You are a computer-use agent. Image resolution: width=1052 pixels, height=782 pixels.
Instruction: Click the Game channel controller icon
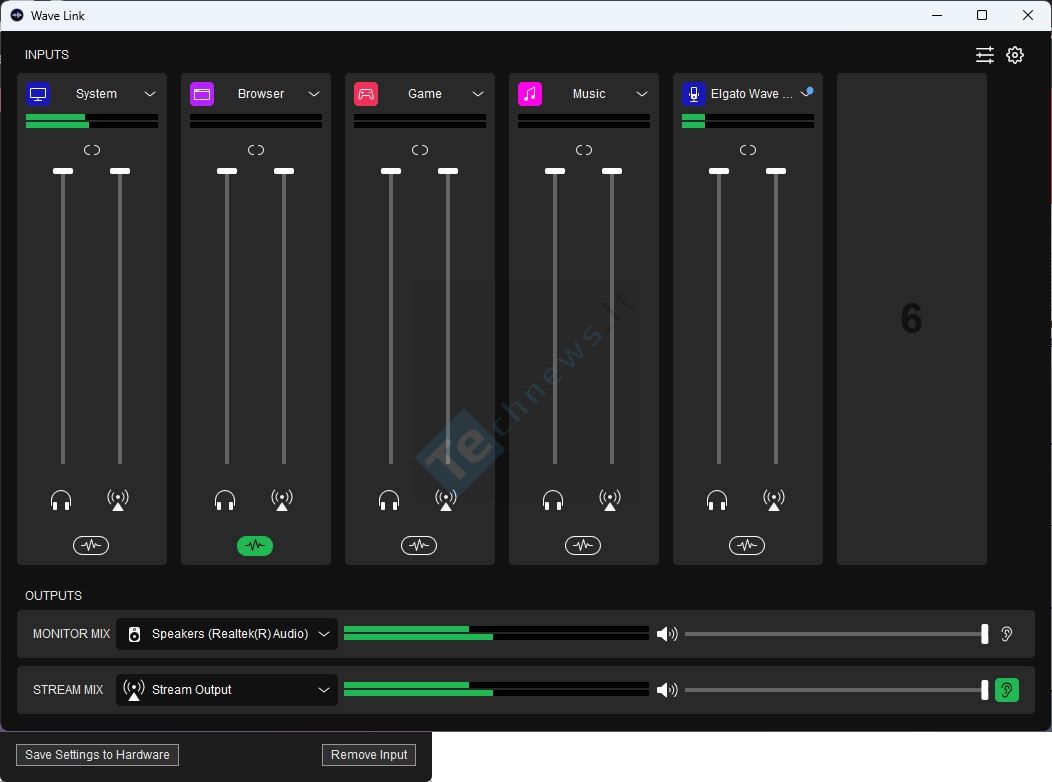tap(366, 94)
